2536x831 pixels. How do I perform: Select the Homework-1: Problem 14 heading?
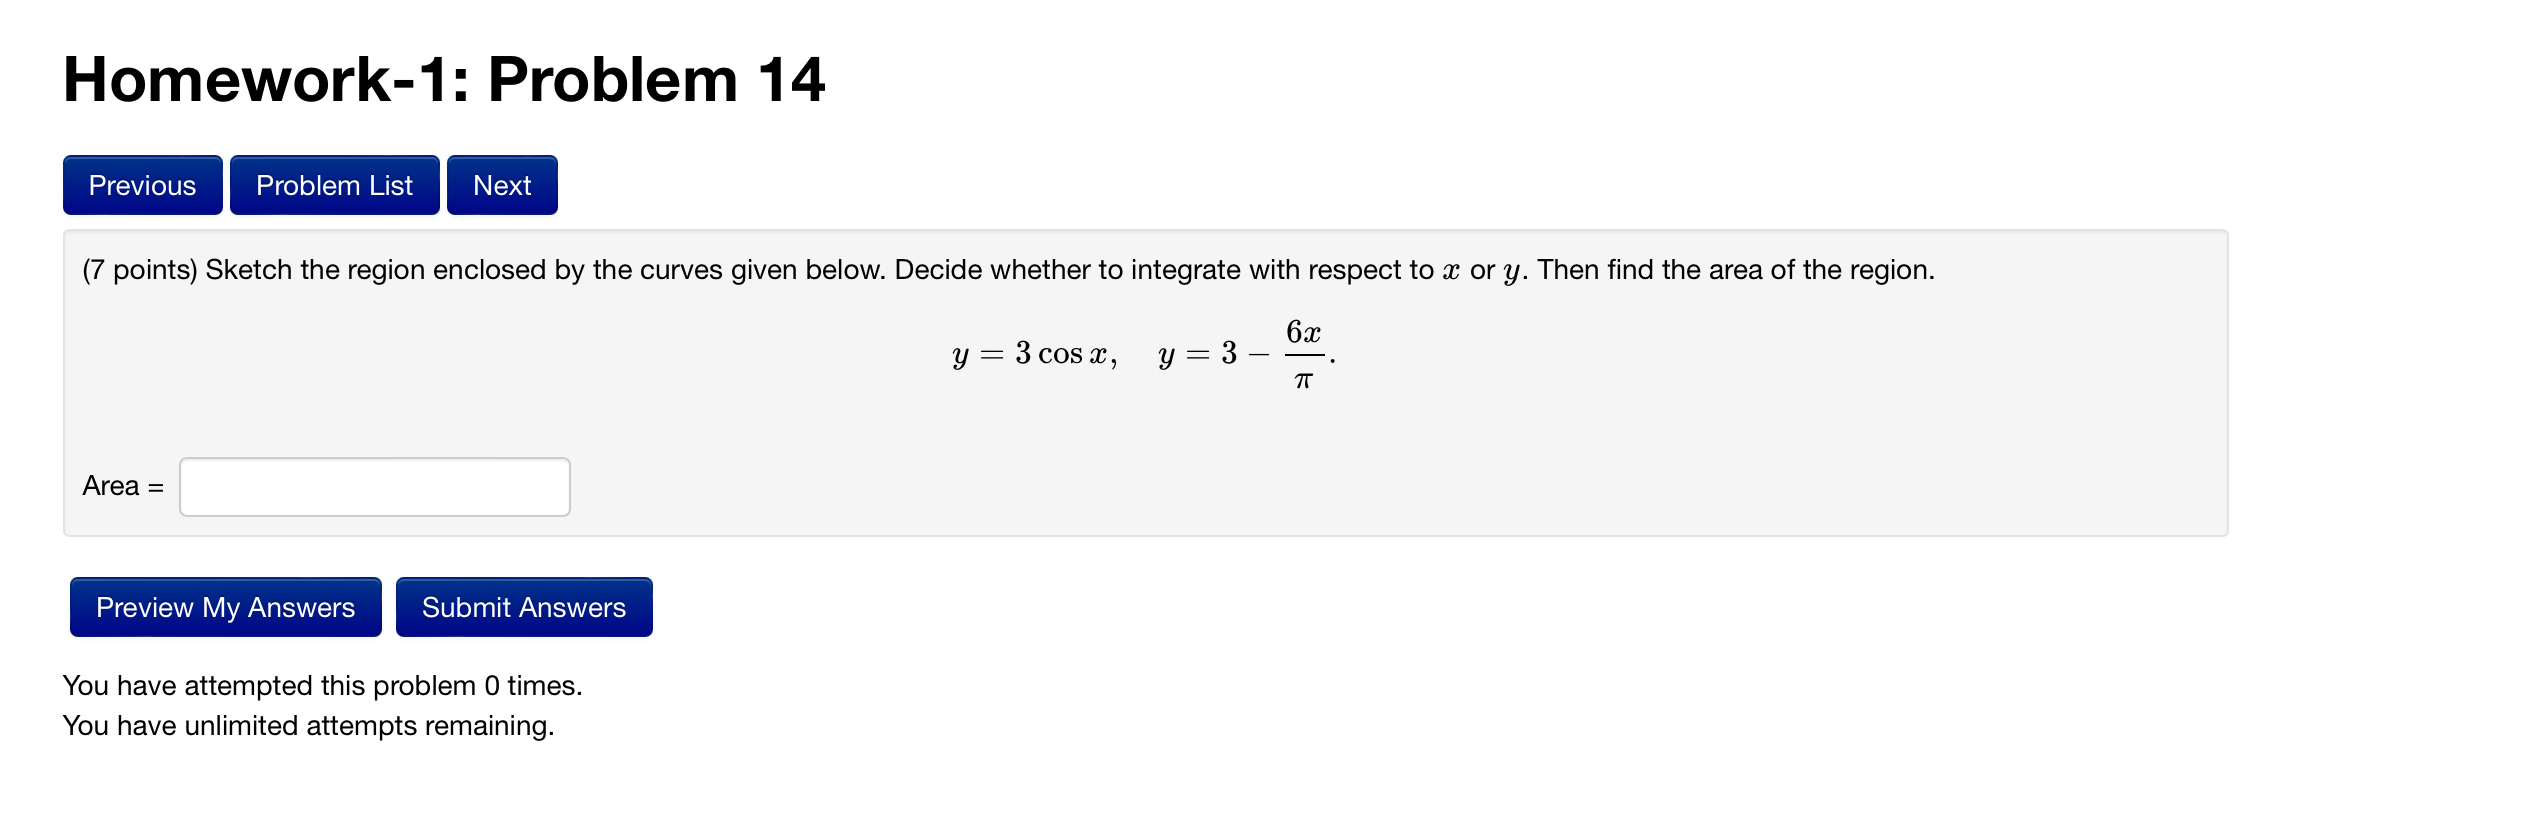[x=443, y=79]
